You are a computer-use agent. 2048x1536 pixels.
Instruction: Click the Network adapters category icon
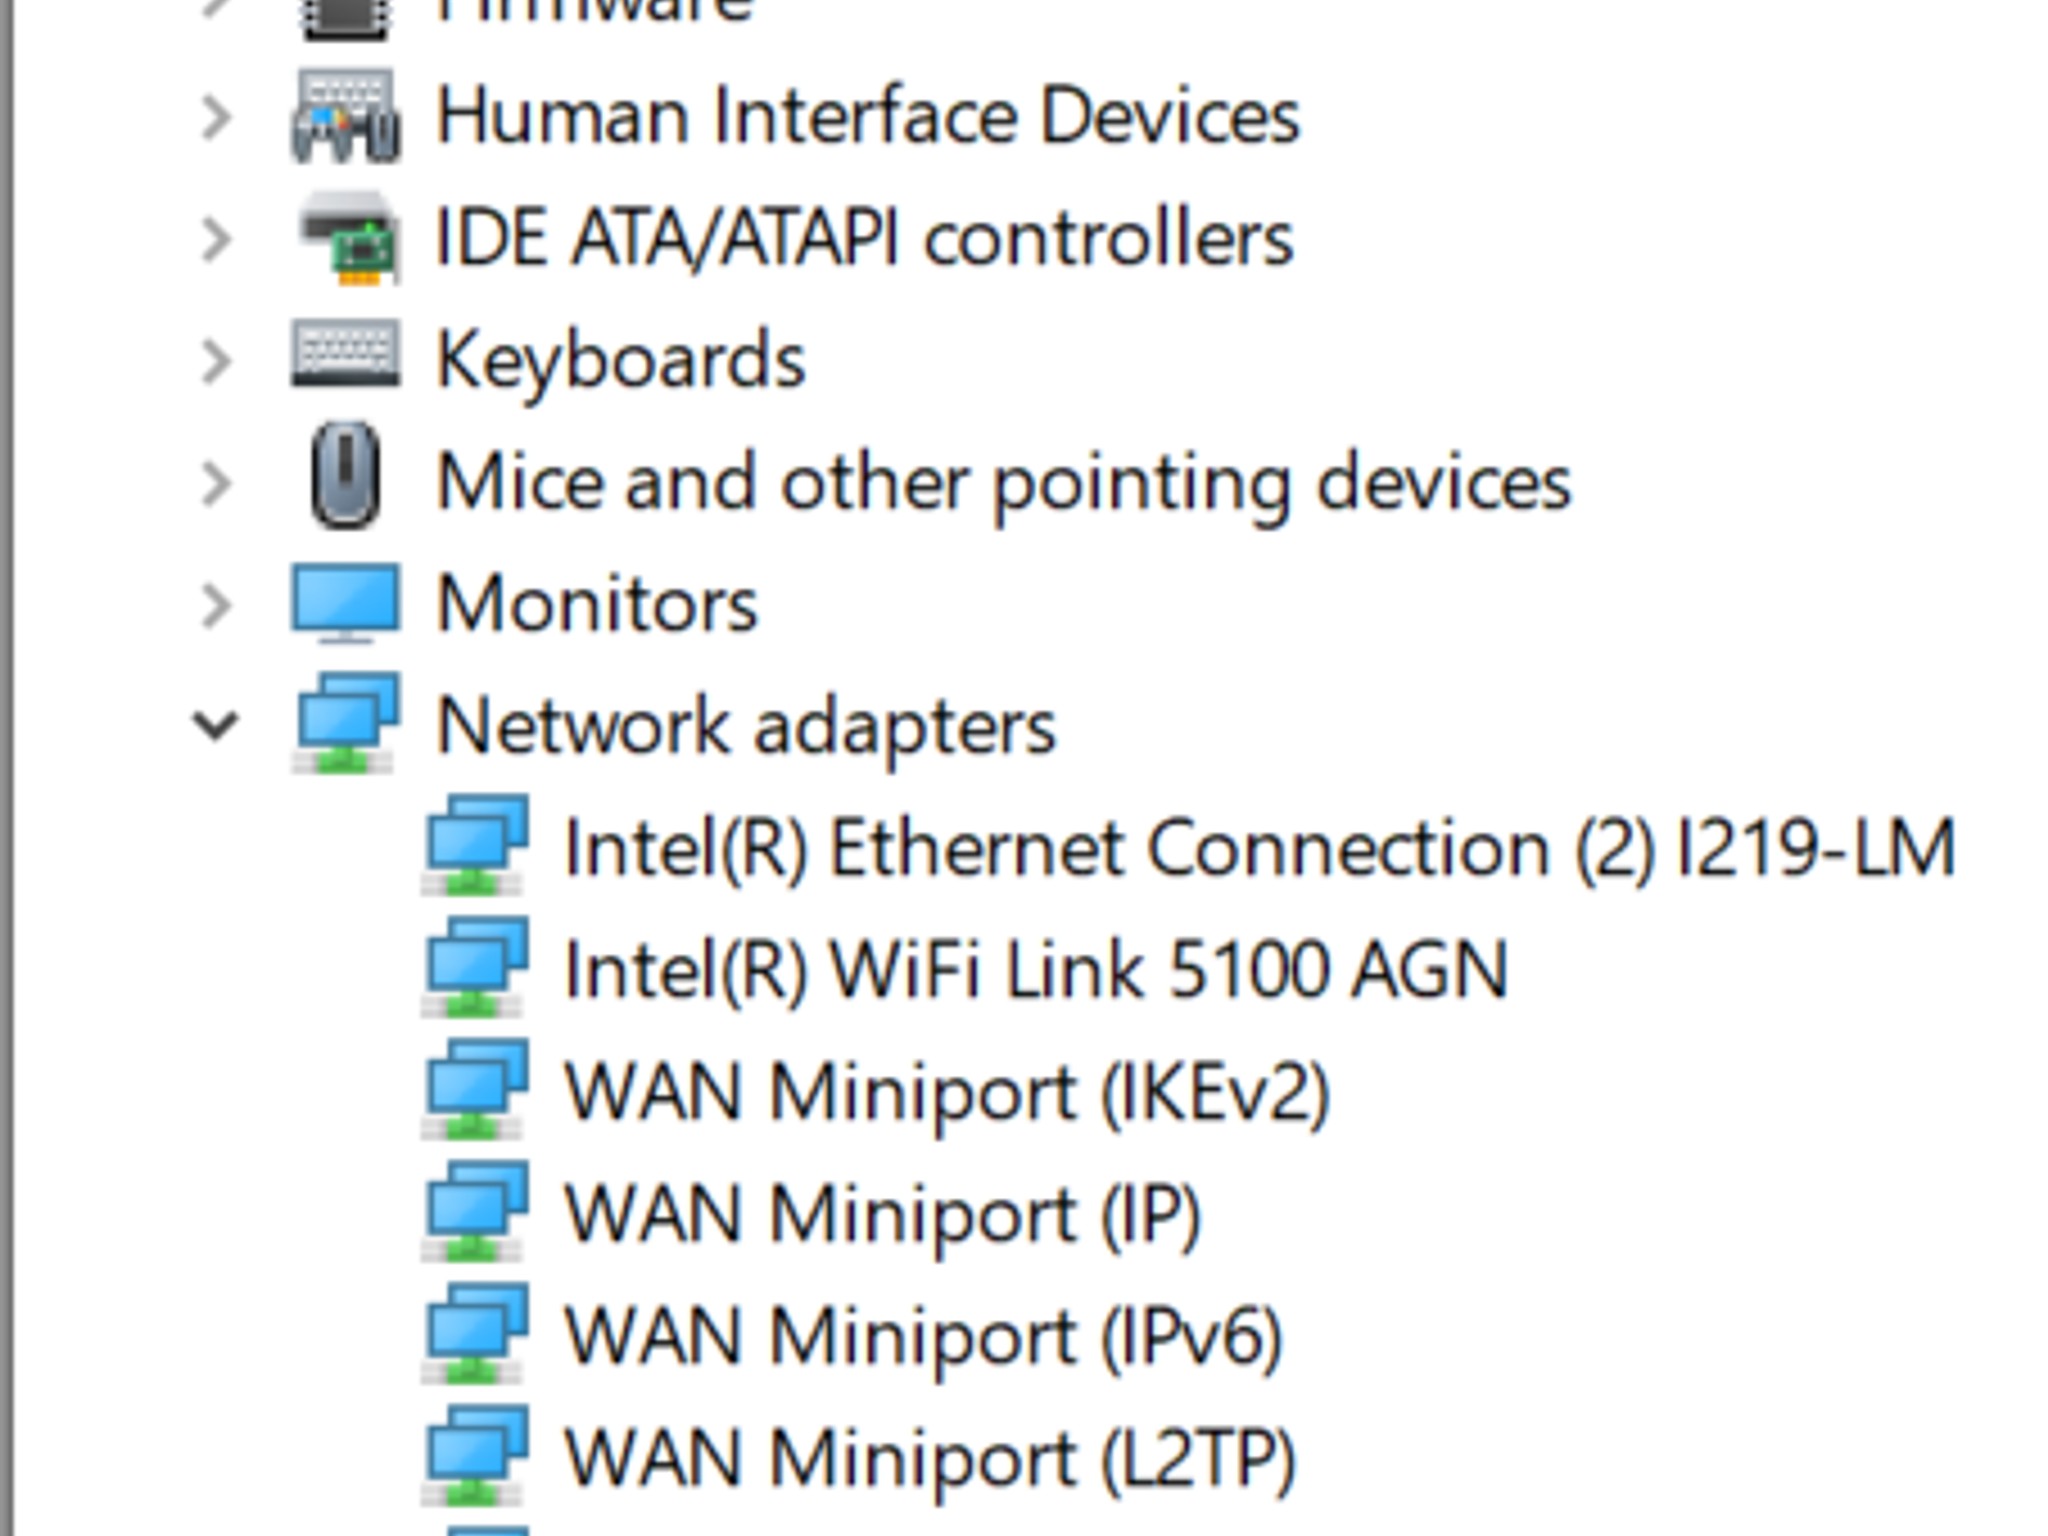click(x=346, y=724)
